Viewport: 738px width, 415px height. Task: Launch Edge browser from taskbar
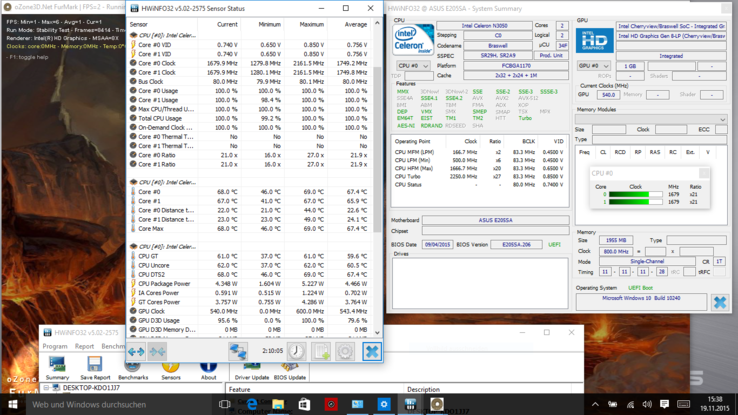coord(252,404)
